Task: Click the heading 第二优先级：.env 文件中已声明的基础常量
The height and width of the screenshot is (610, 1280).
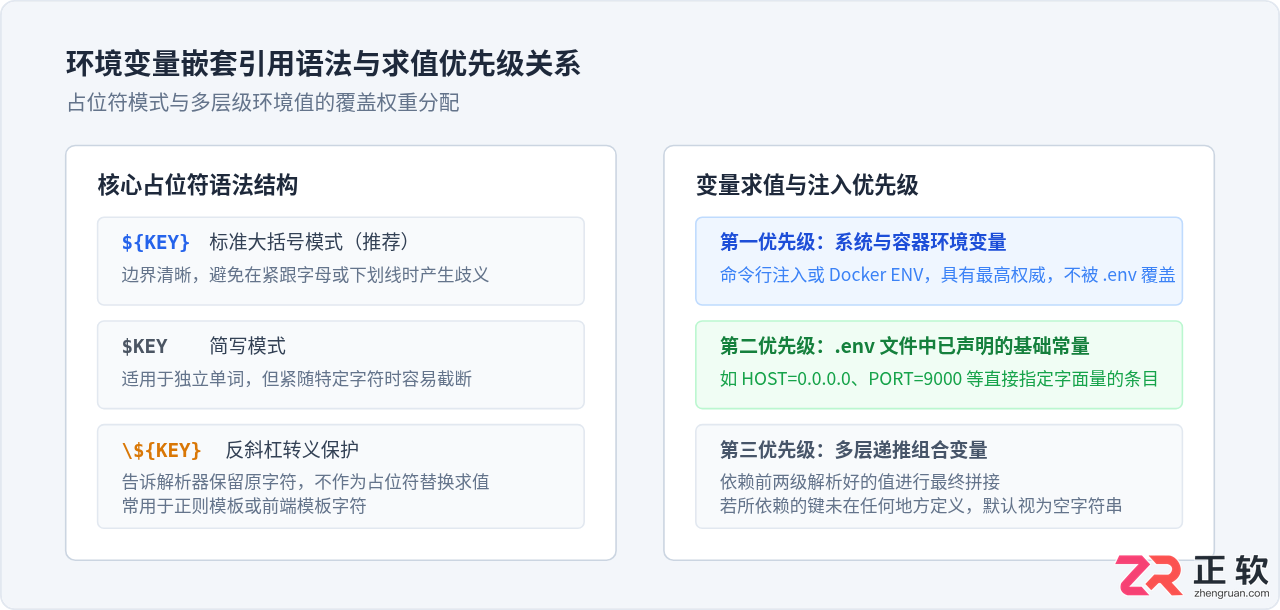Action: [x=905, y=346]
